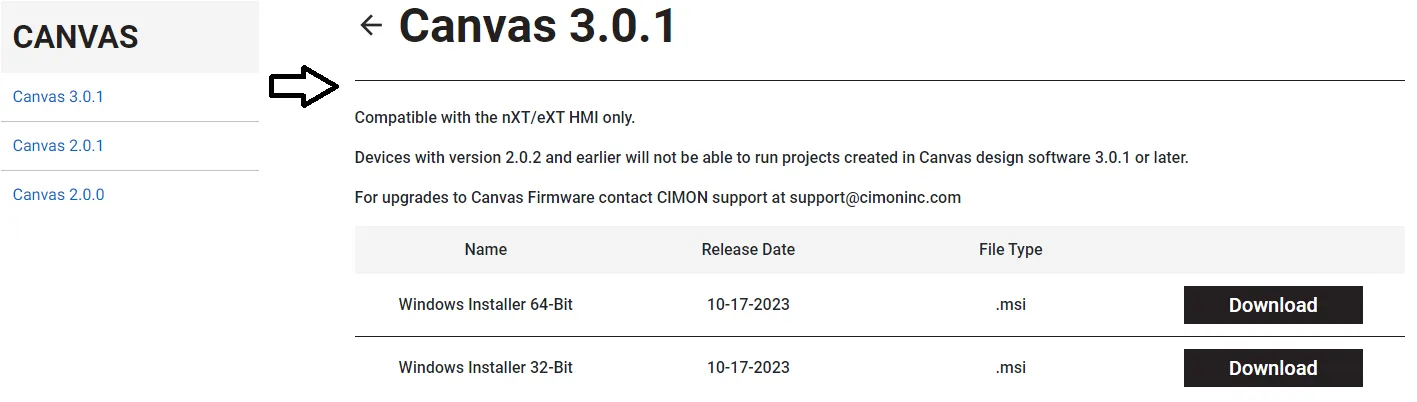Click the Canvas 3.0.1 page title
Screen dimensions: 1417x402
tap(538, 27)
